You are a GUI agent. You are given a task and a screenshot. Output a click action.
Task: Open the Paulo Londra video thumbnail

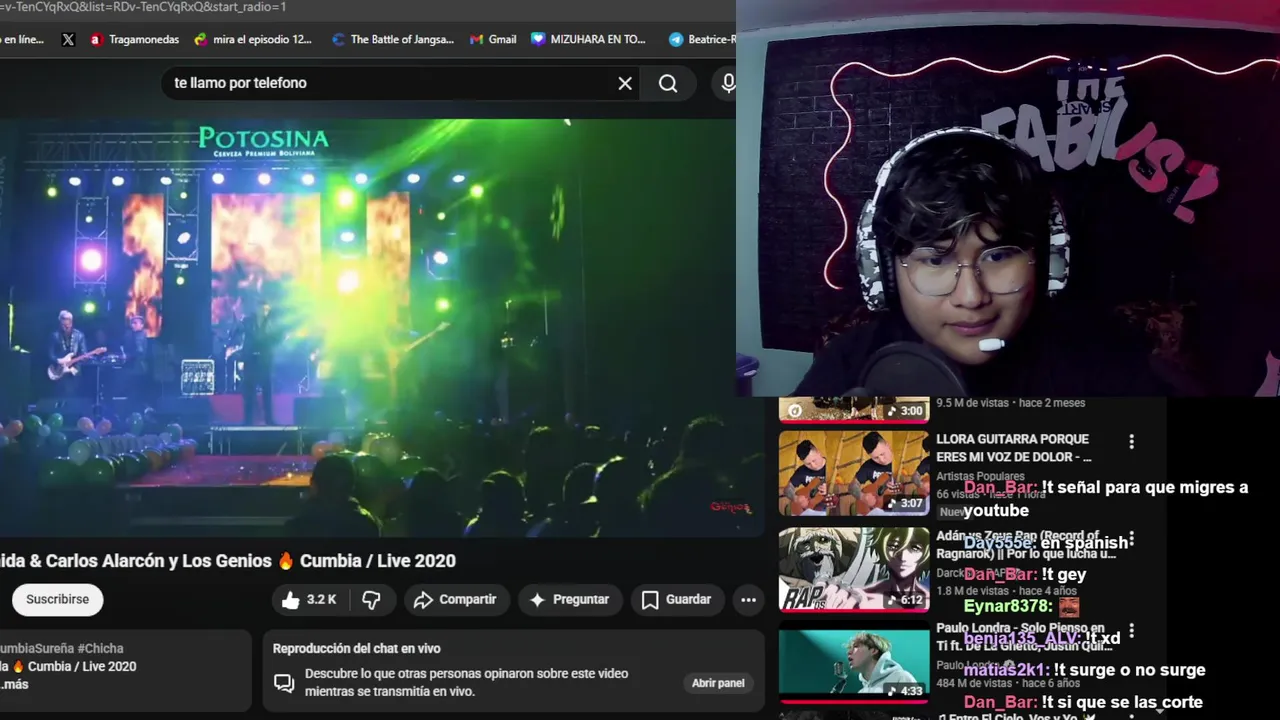(854, 660)
